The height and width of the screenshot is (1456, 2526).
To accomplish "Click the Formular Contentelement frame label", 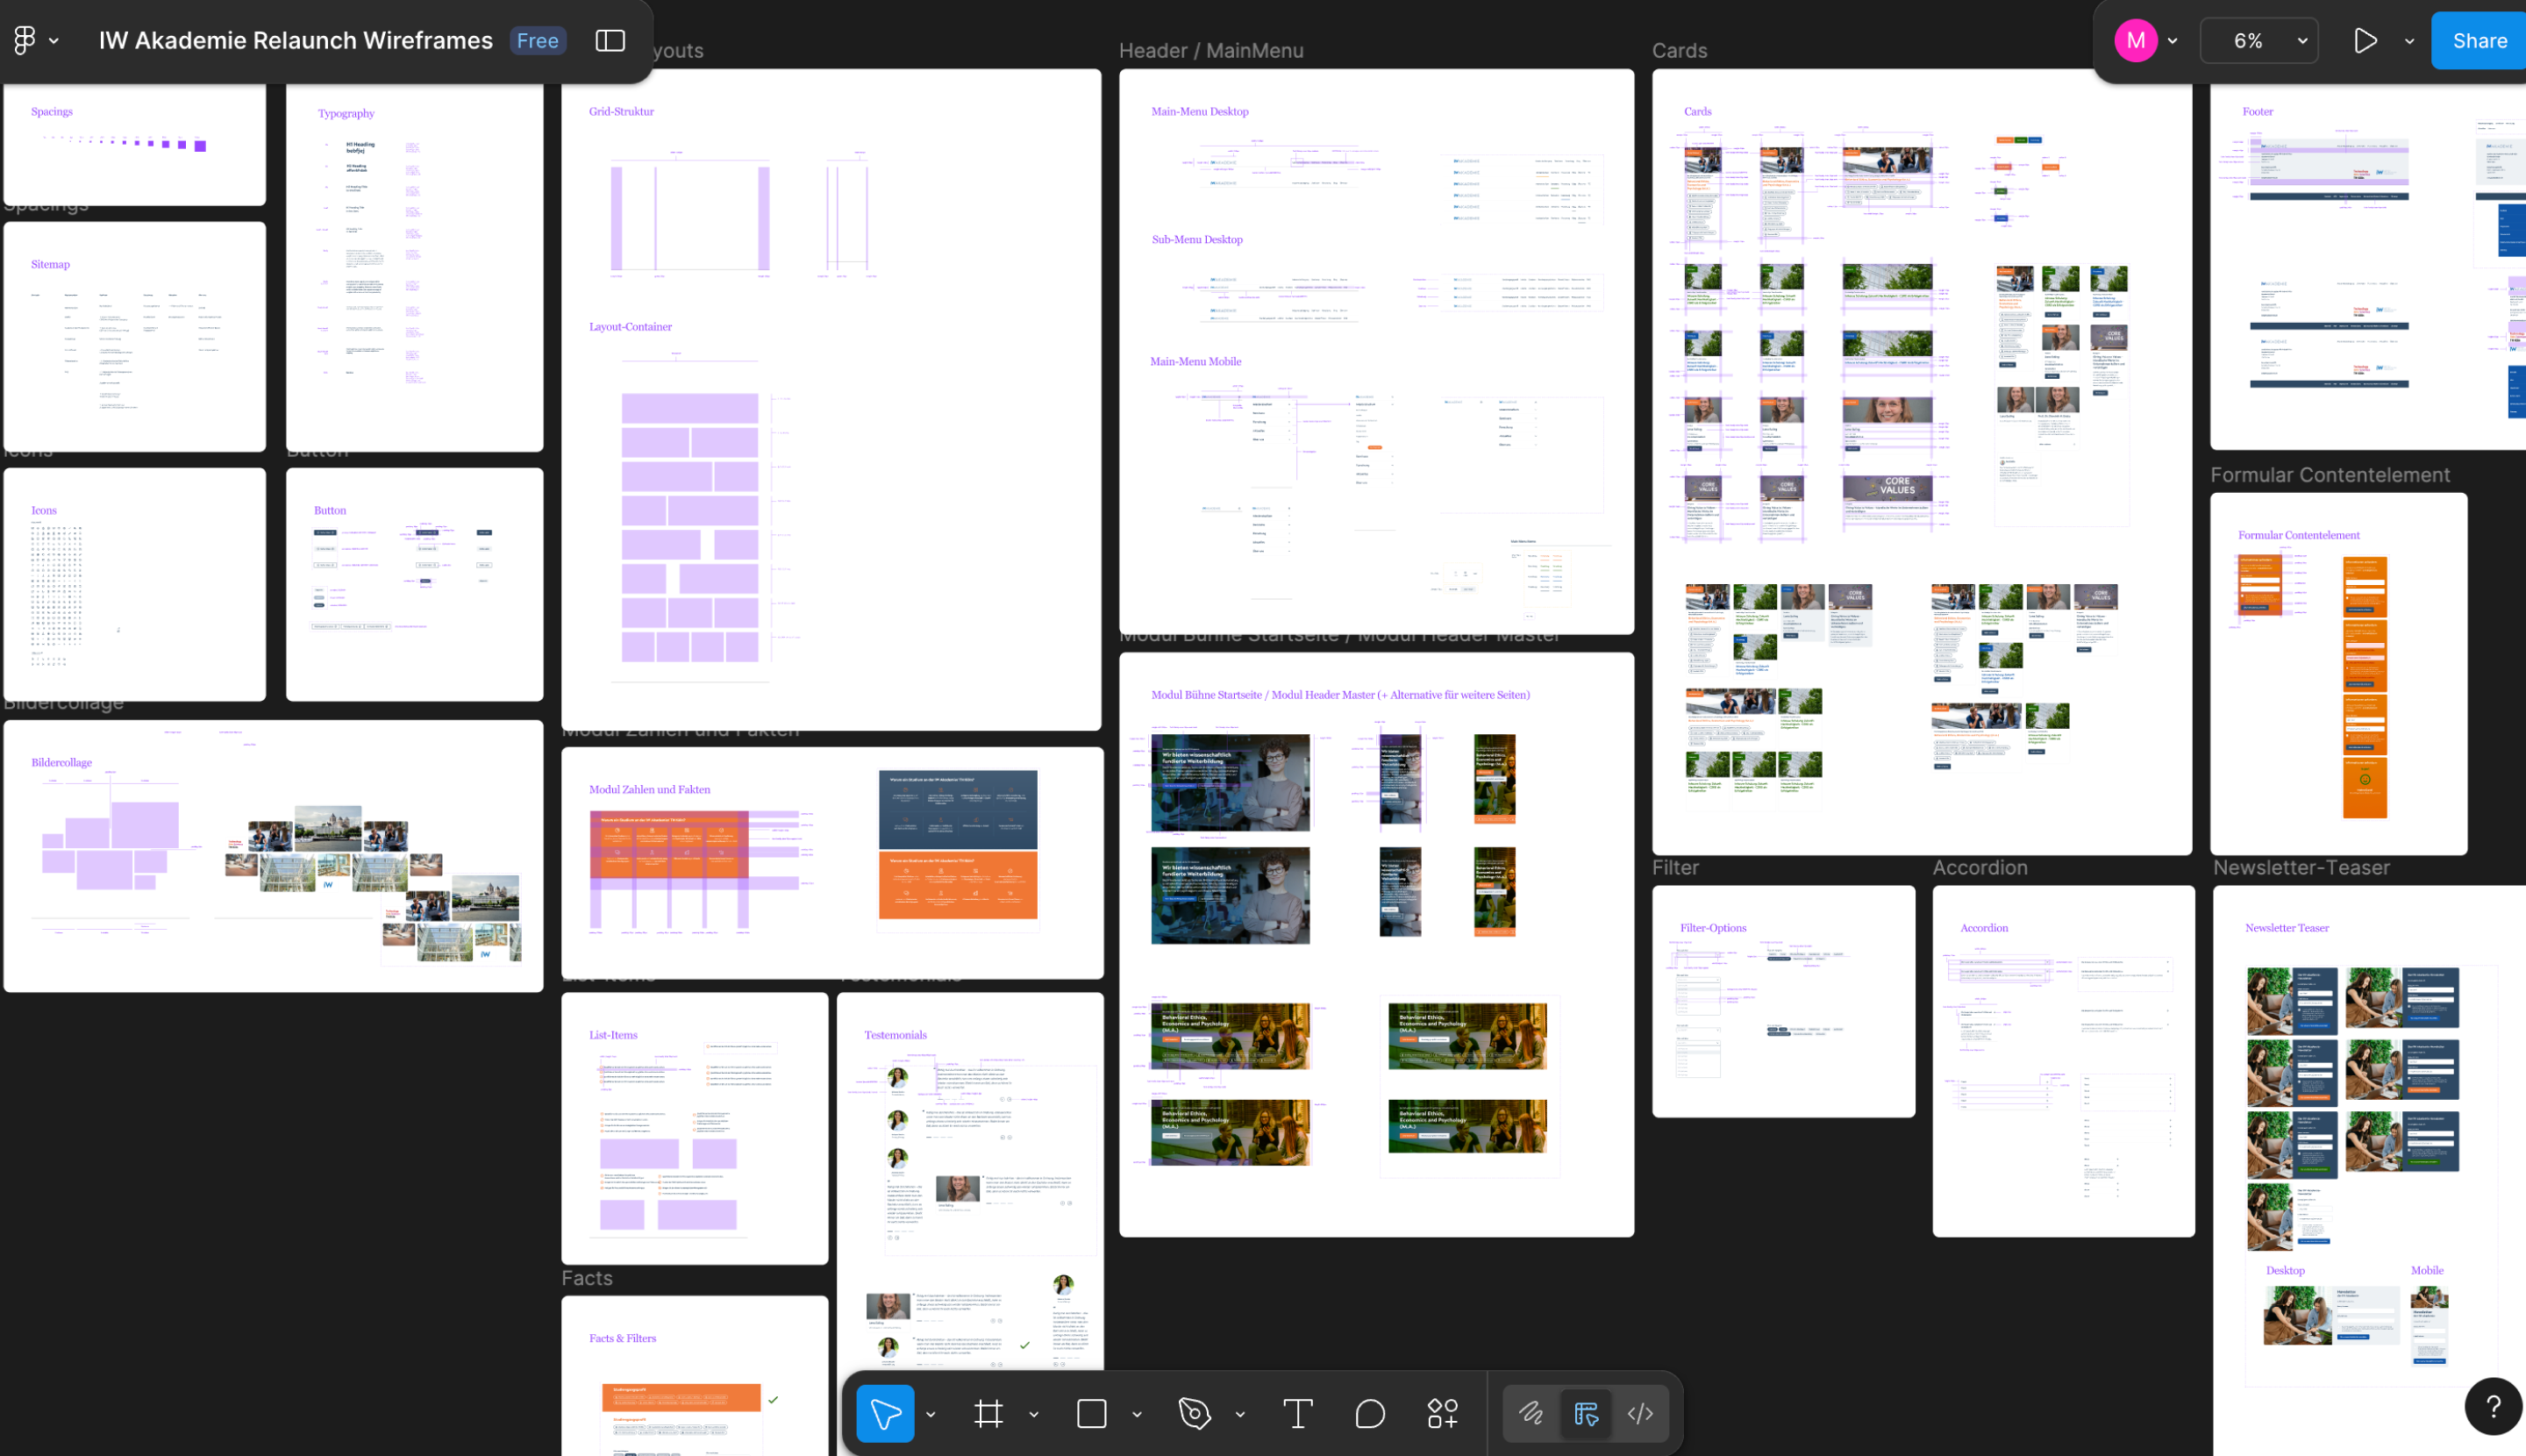I will coord(2330,475).
